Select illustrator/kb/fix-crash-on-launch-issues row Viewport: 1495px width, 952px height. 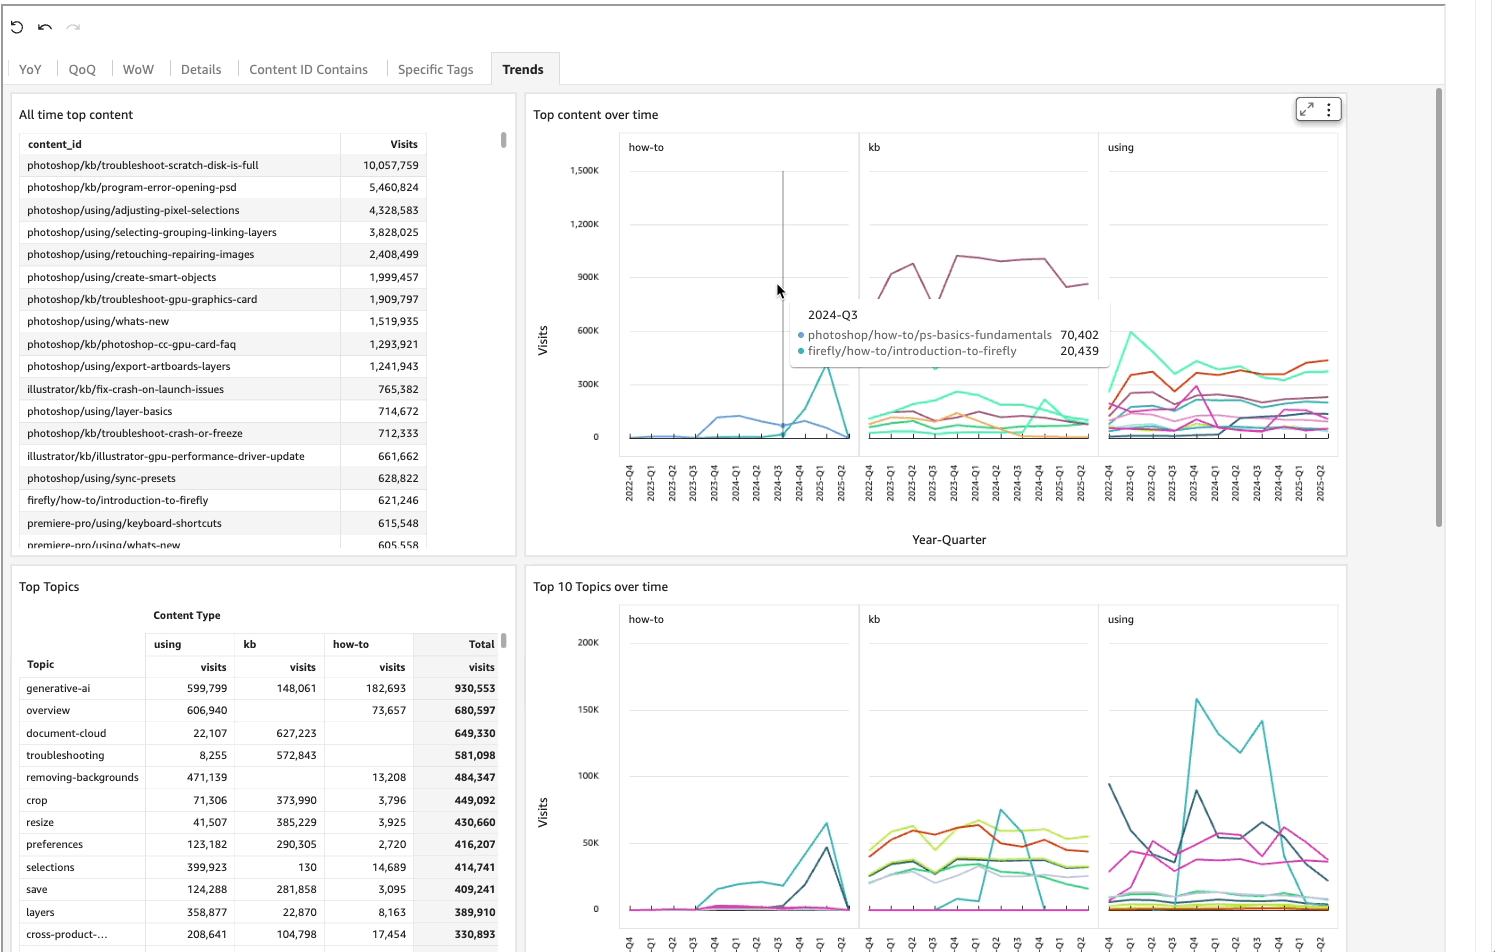223,389
